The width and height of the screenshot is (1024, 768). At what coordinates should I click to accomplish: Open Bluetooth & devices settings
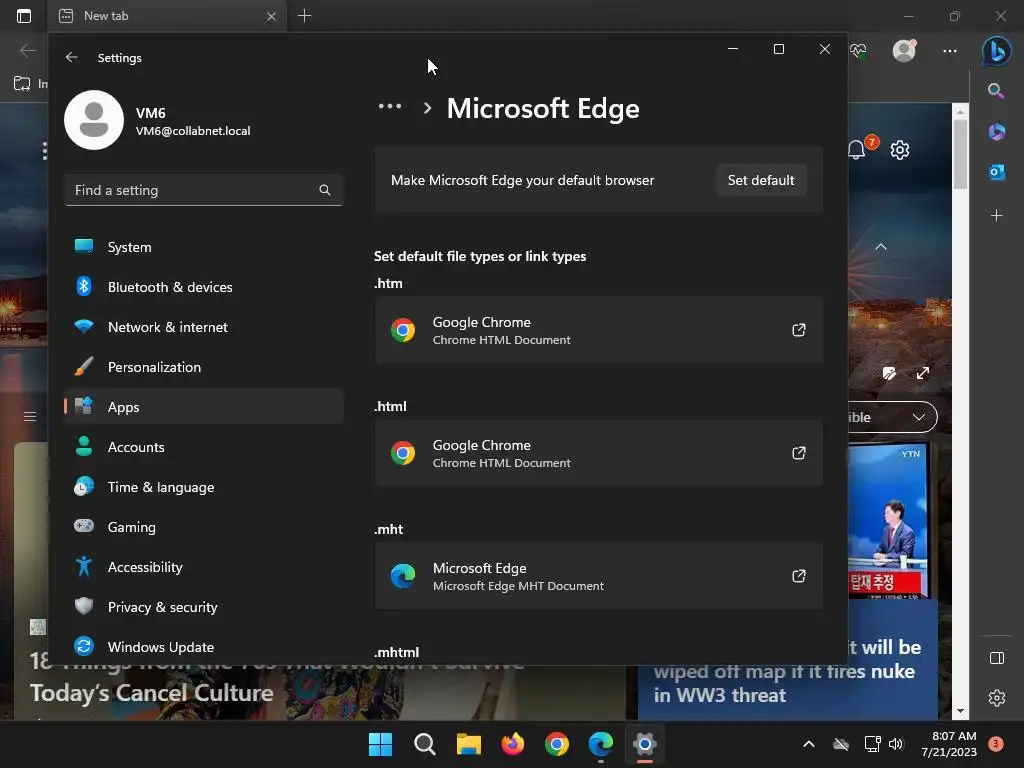point(204,287)
